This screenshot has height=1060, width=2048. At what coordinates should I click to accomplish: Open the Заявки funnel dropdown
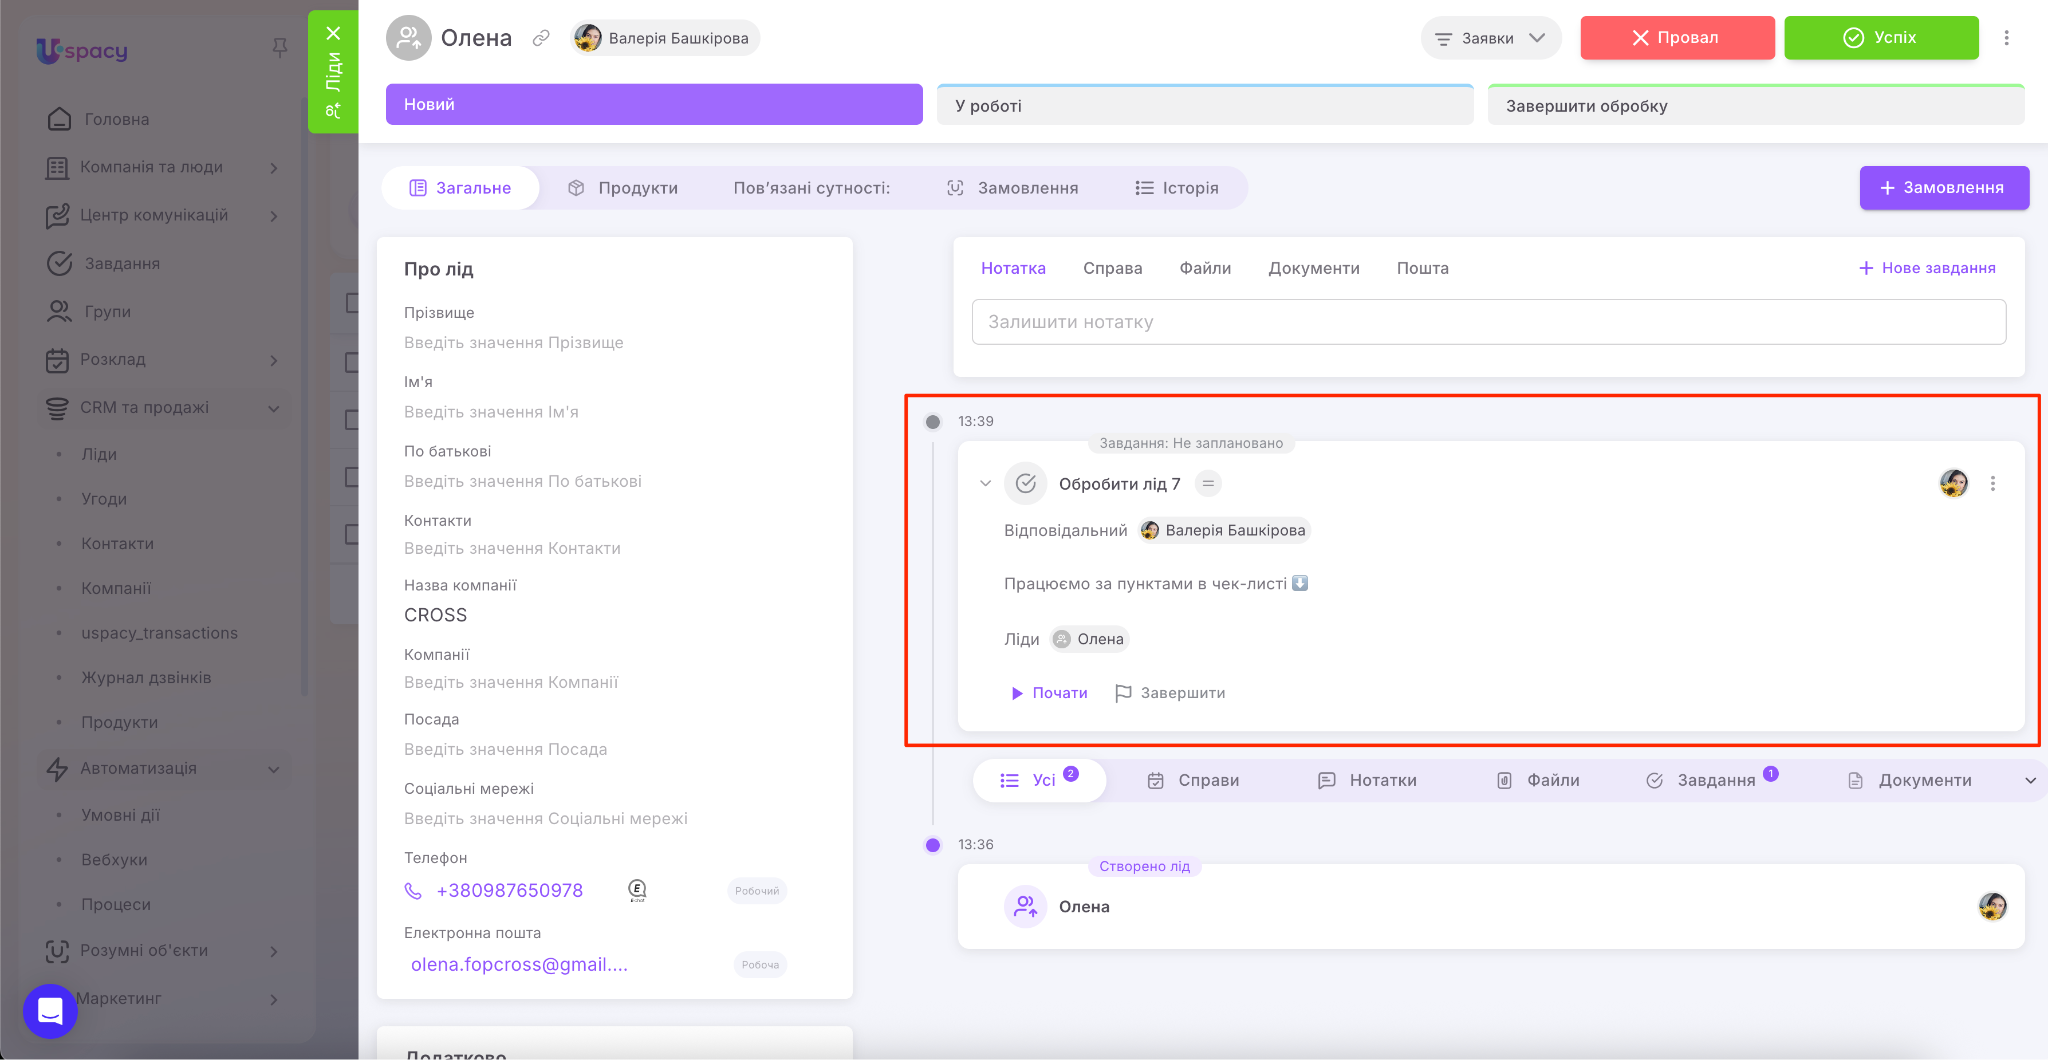click(1490, 38)
